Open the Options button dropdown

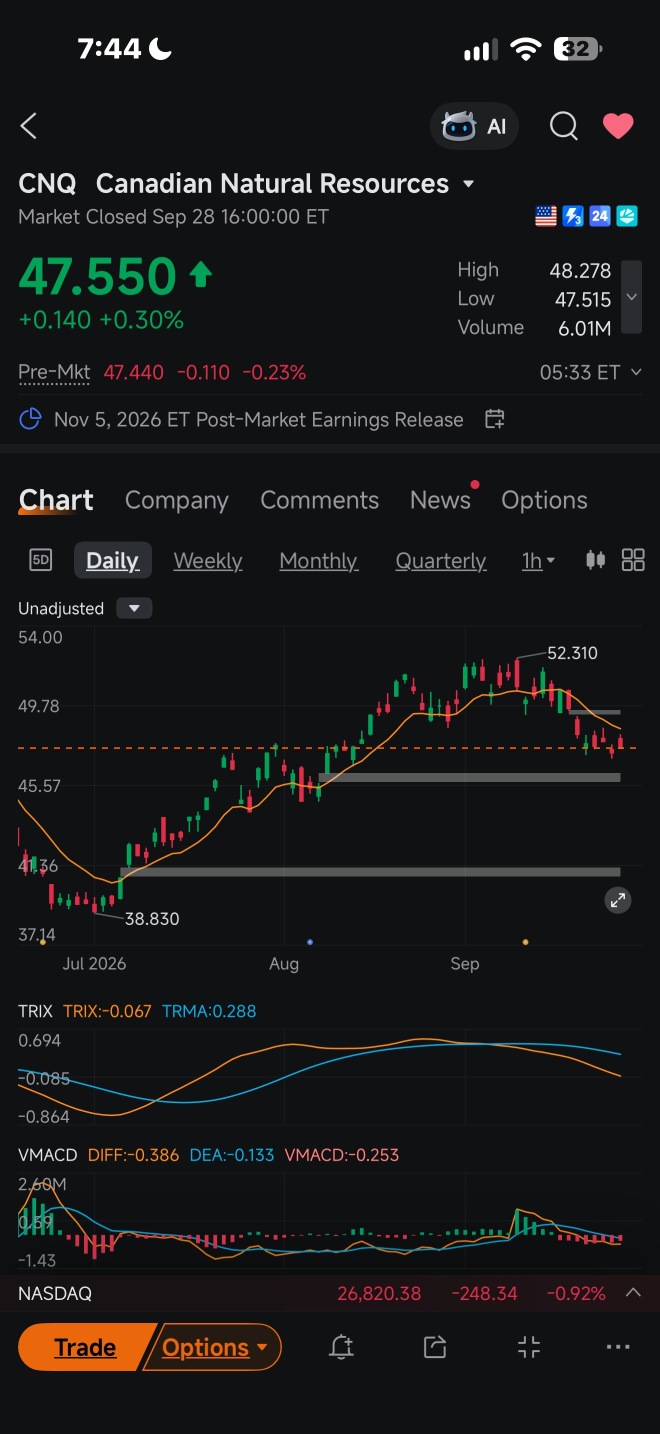point(215,1347)
